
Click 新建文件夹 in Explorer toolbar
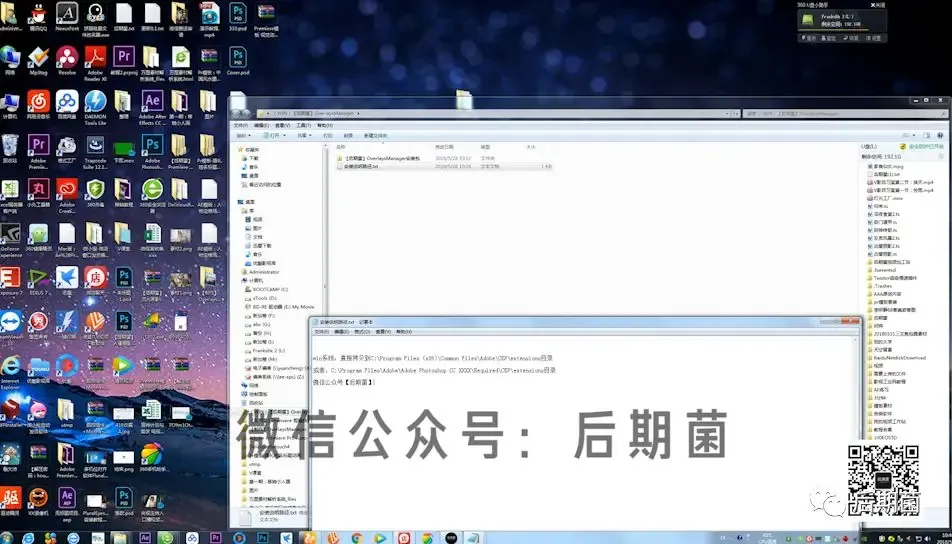coord(375,135)
